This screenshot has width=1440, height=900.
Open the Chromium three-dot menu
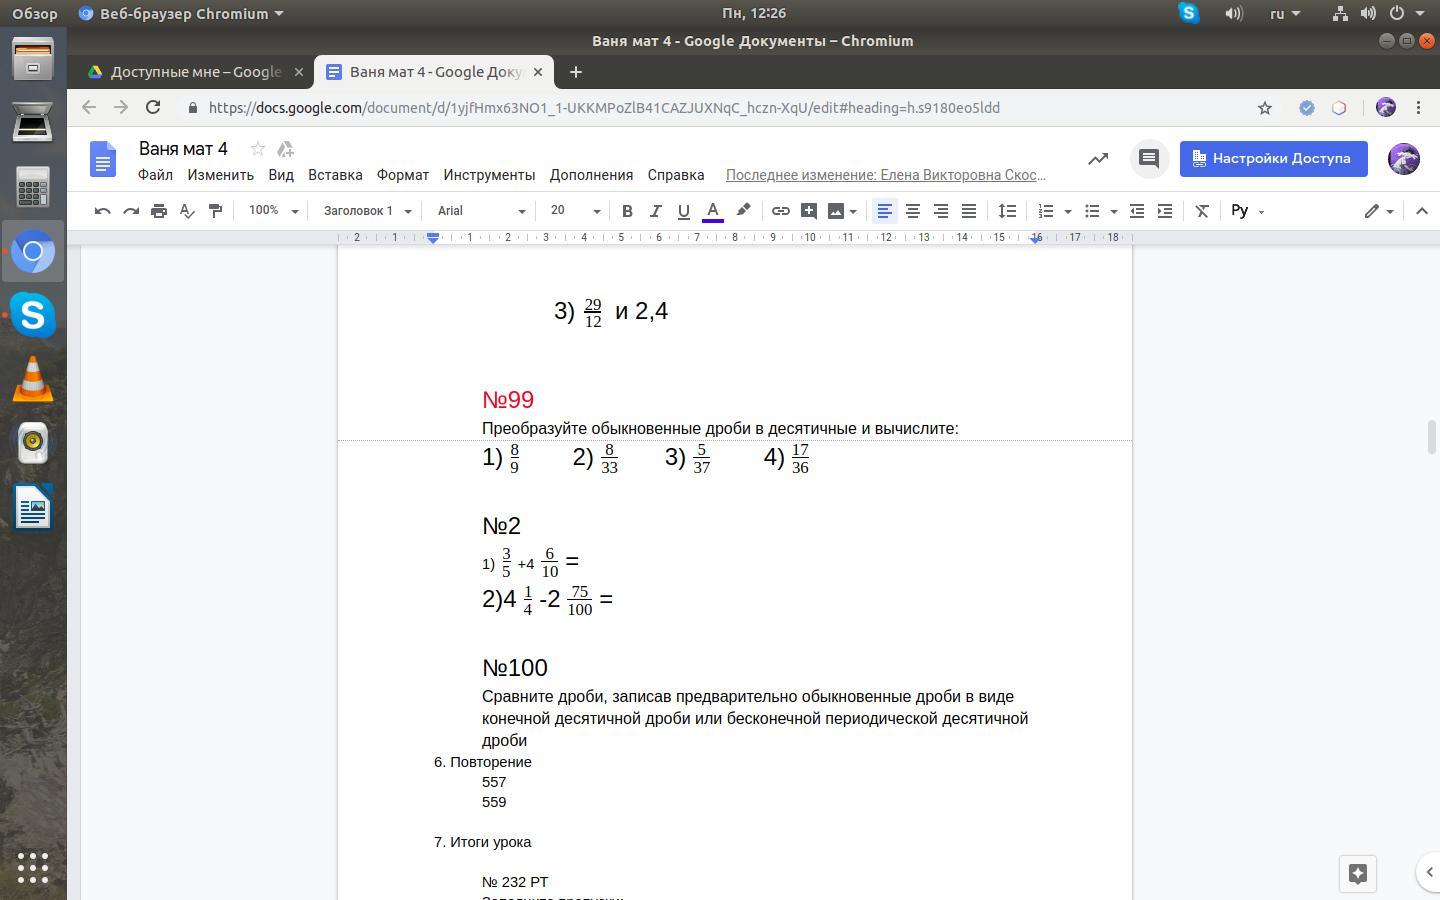click(1418, 108)
